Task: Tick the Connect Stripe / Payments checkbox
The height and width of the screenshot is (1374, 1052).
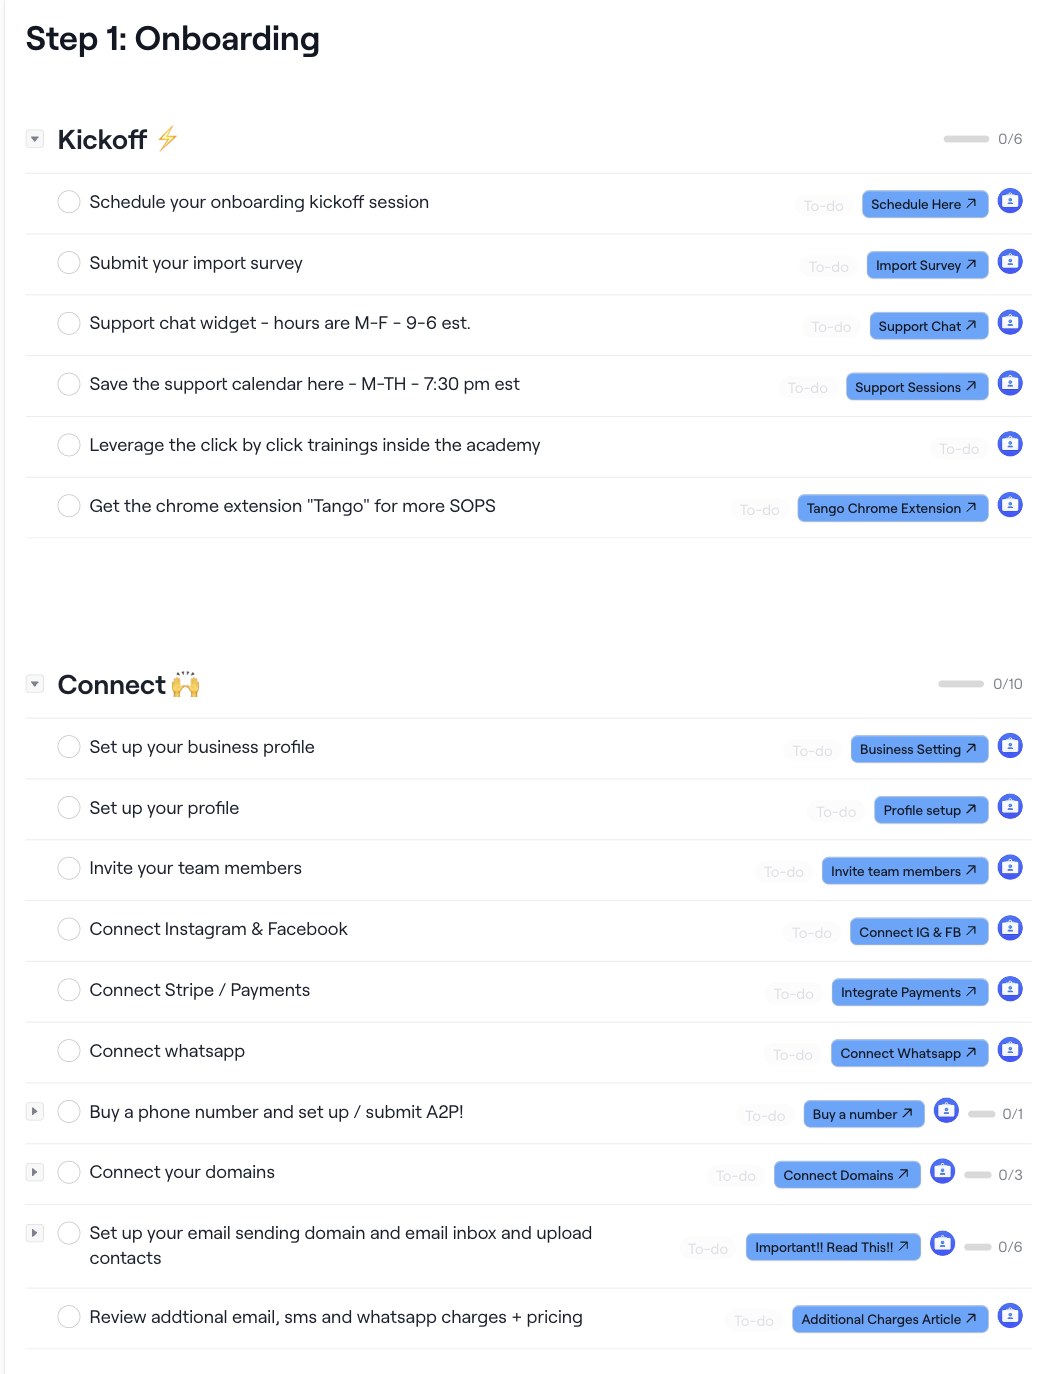Action: 69,990
